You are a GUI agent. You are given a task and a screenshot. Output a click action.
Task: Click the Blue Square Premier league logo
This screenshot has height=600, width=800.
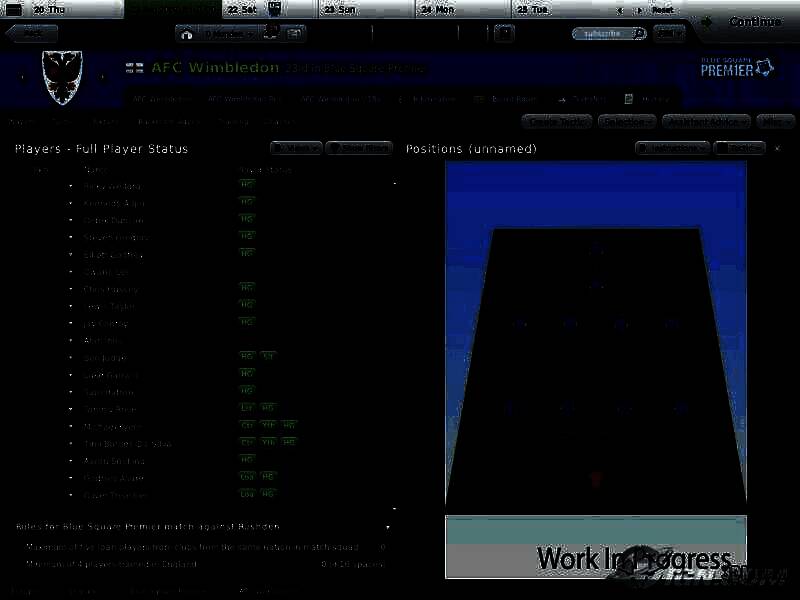pos(737,68)
